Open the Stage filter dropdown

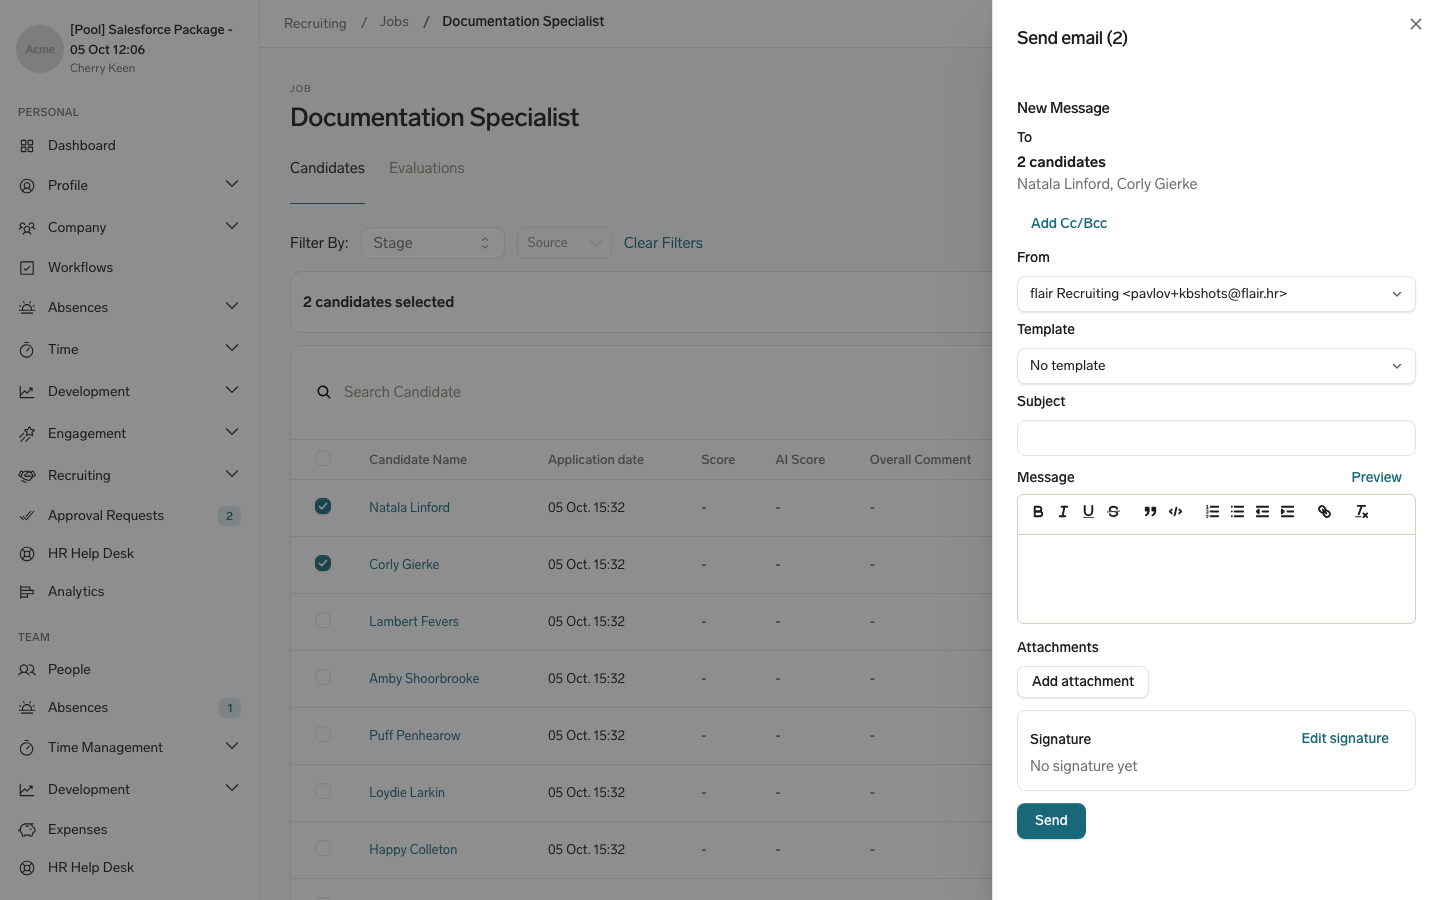click(x=432, y=243)
